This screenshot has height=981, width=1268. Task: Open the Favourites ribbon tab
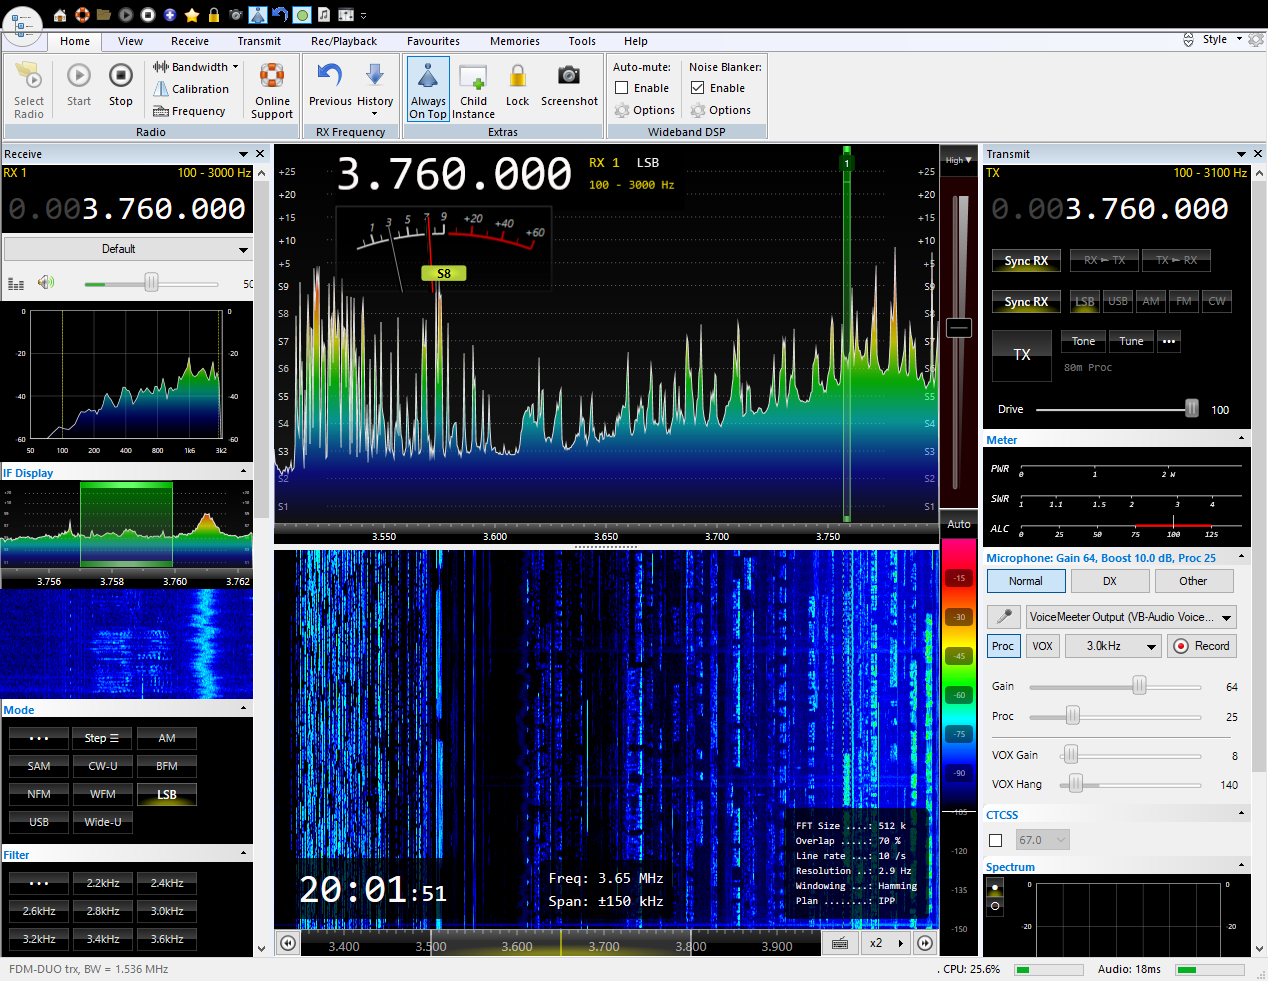(x=433, y=41)
